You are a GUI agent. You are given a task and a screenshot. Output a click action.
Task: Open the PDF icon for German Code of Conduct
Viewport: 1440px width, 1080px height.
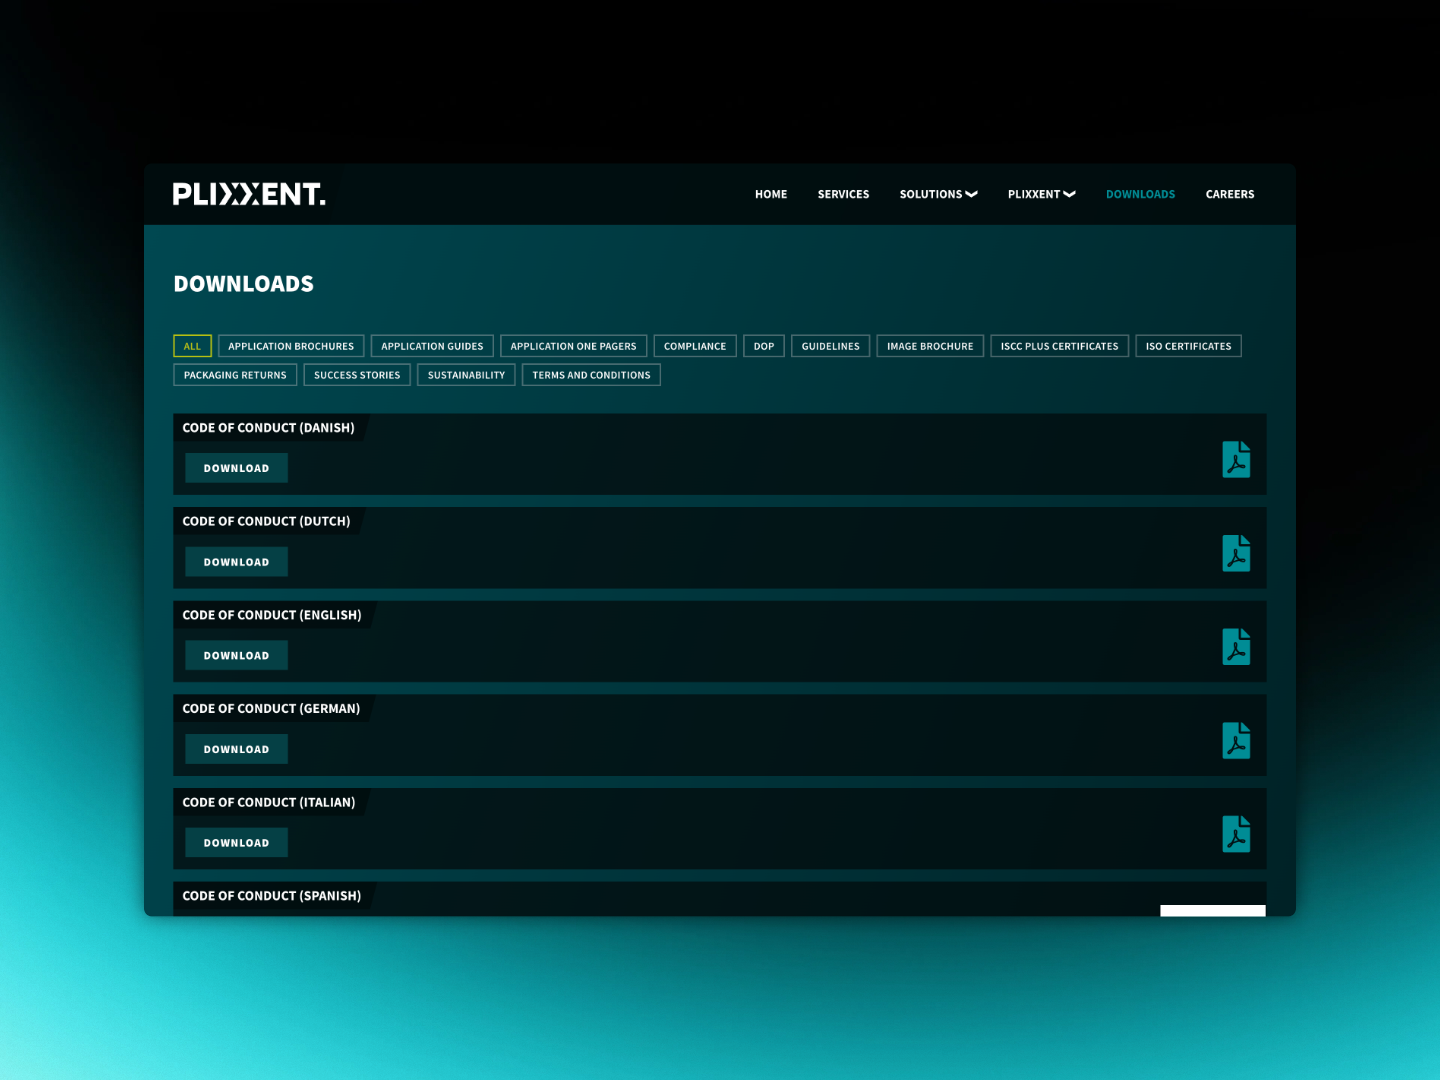pos(1236,741)
